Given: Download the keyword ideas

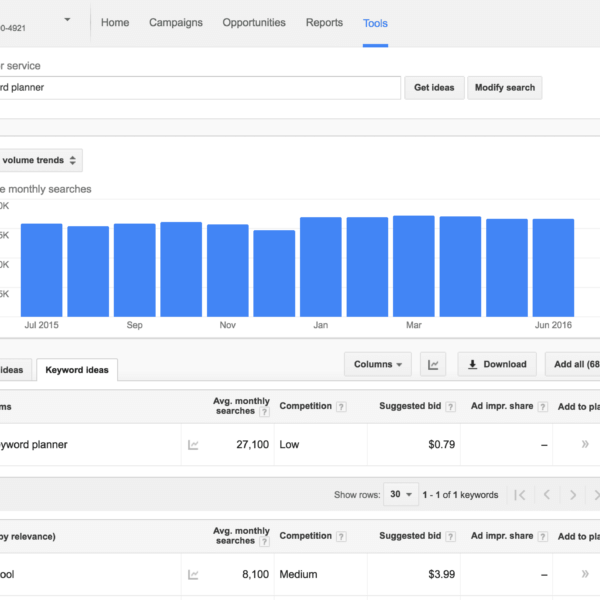Looking at the screenshot, I should [497, 364].
